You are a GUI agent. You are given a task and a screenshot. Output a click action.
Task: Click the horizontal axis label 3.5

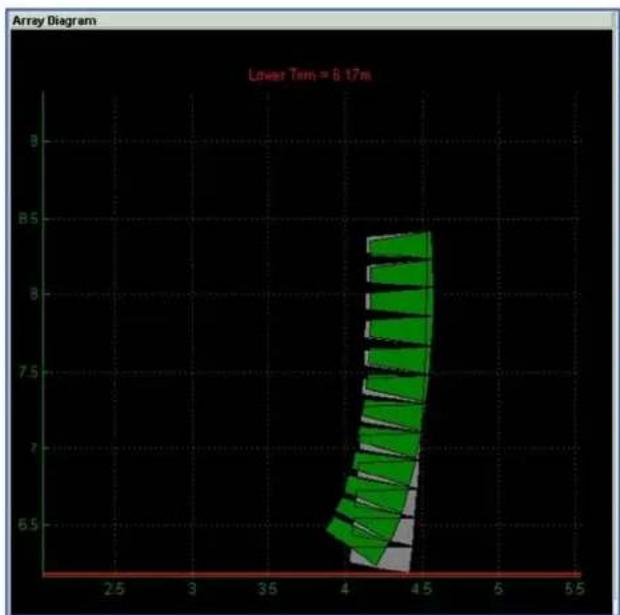point(268,589)
